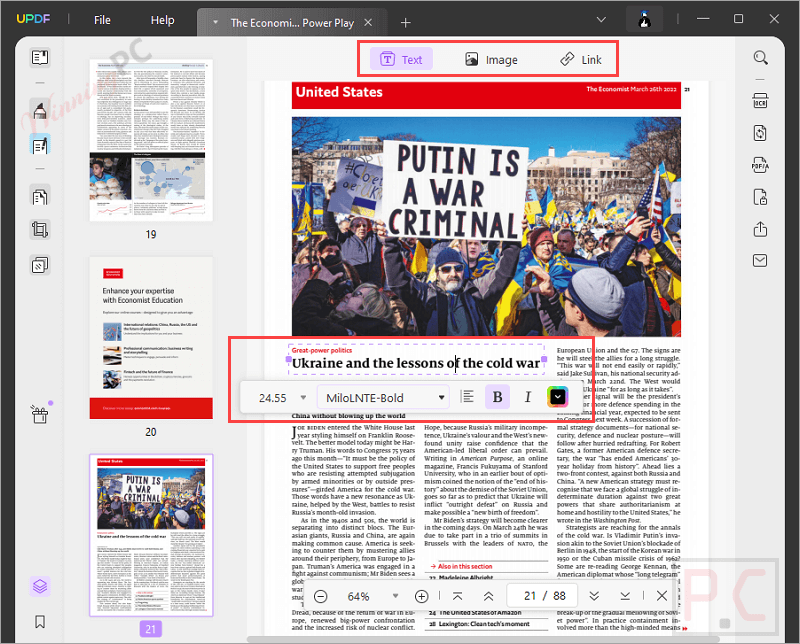Image resolution: width=800 pixels, height=644 pixels.
Task: Open page 19 thumbnail
Action: click(x=151, y=140)
